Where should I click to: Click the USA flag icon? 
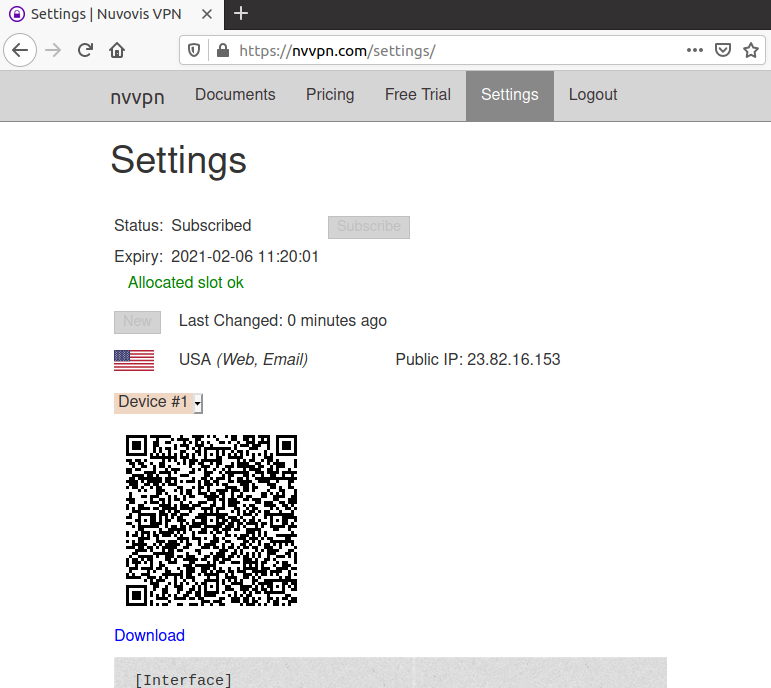click(x=134, y=360)
